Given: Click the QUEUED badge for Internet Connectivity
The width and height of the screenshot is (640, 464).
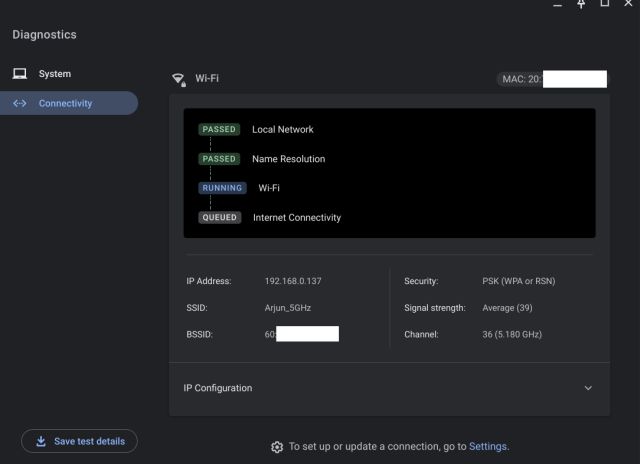Looking at the screenshot, I should [220, 217].
